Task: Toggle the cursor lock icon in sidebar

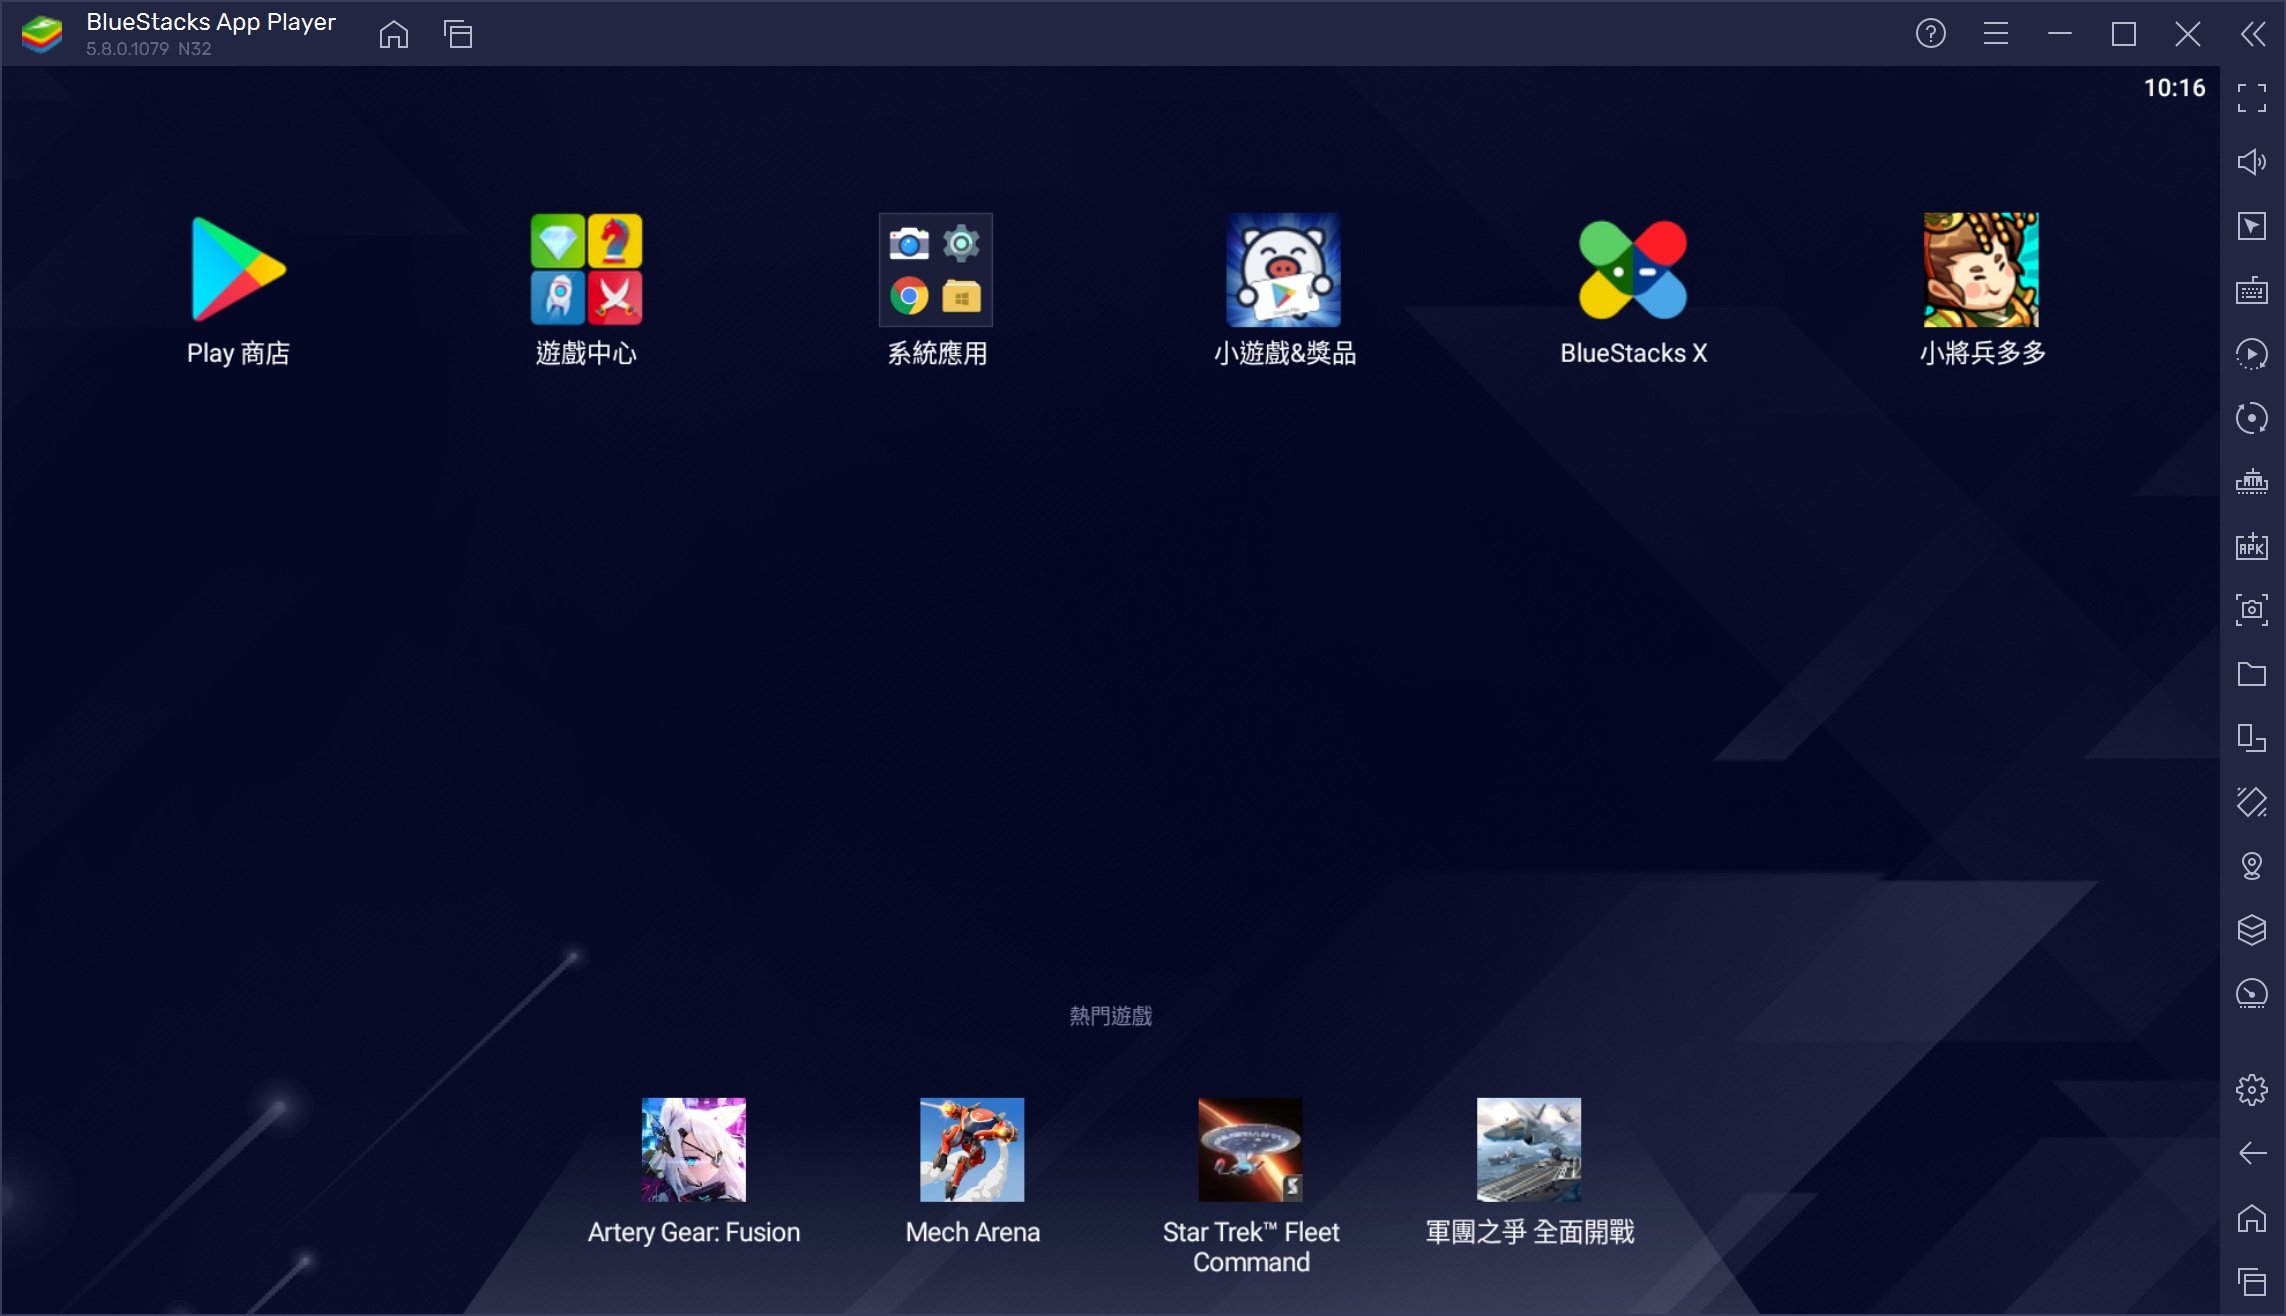Action: click(x=2252, y=226)
